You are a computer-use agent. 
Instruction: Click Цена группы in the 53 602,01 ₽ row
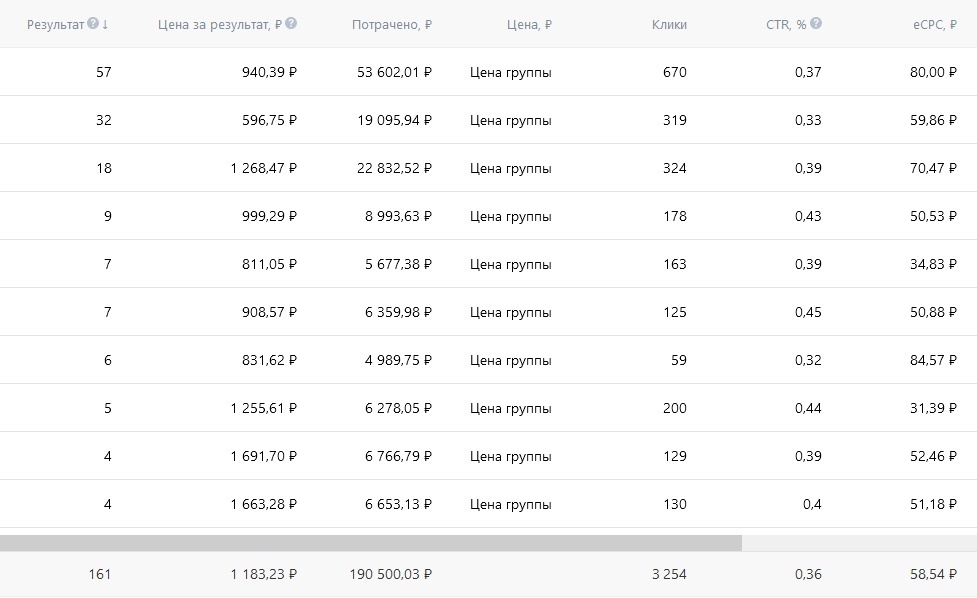(x=510, y=72)
